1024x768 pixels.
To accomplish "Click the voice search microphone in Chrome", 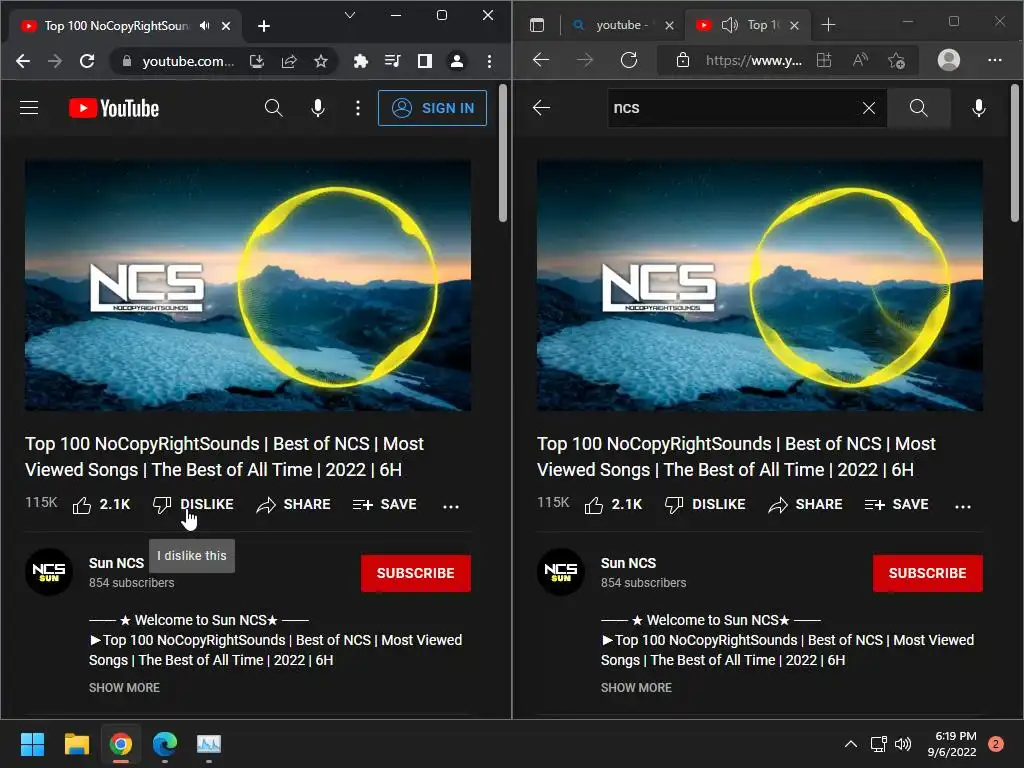I will pyautogui.click(x=318, y=108).
